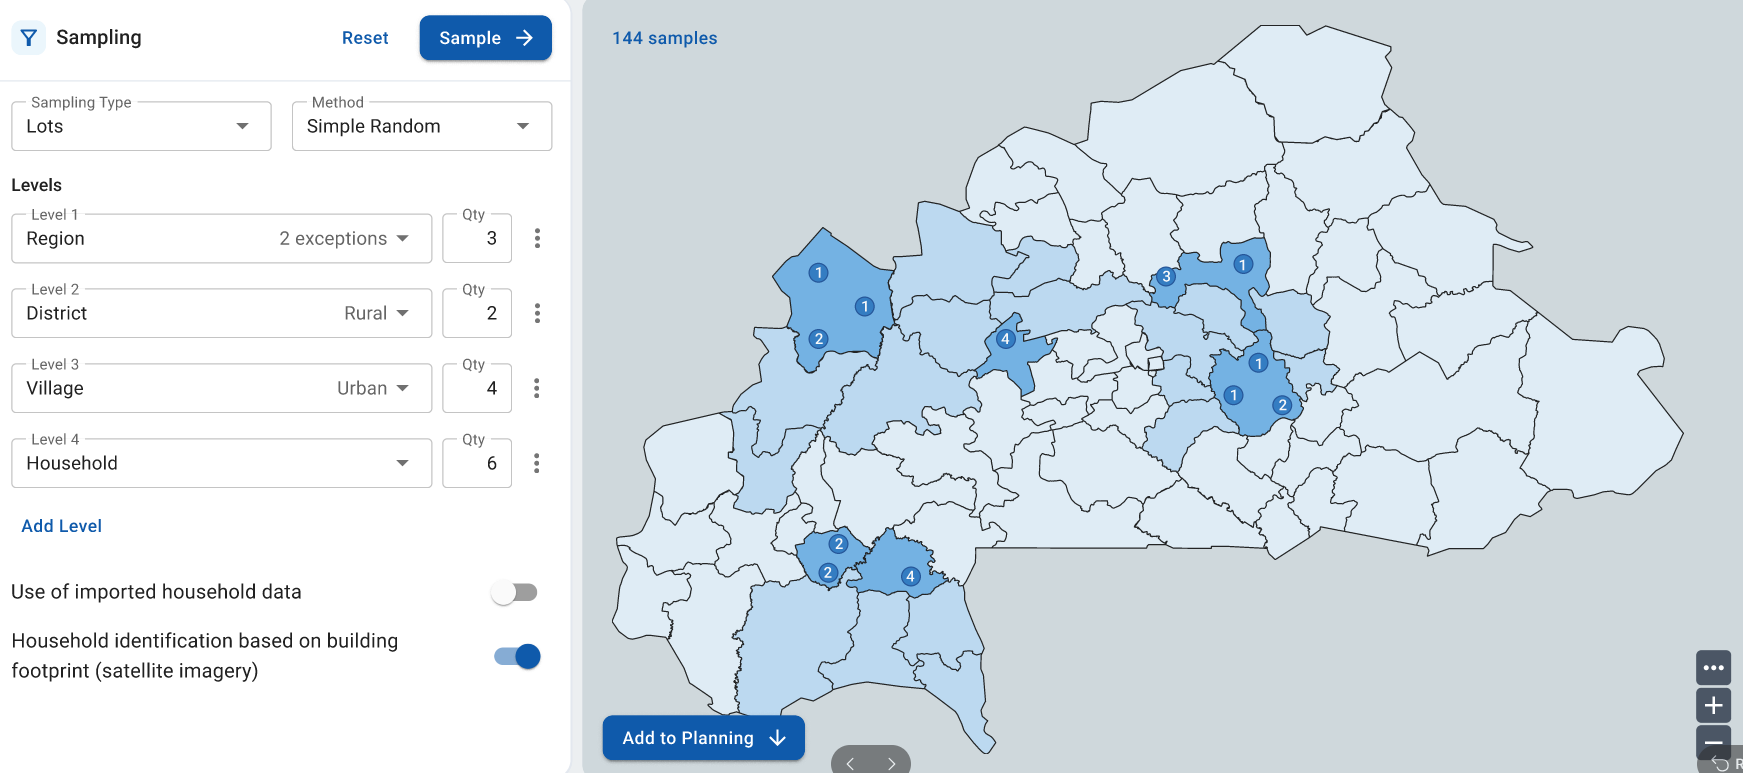Reset the sampling settings

pyautogui.click(x=365, y=38)
